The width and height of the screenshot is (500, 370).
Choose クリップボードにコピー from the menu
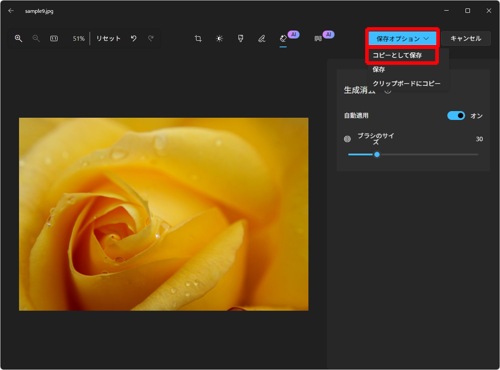(406, 83)
